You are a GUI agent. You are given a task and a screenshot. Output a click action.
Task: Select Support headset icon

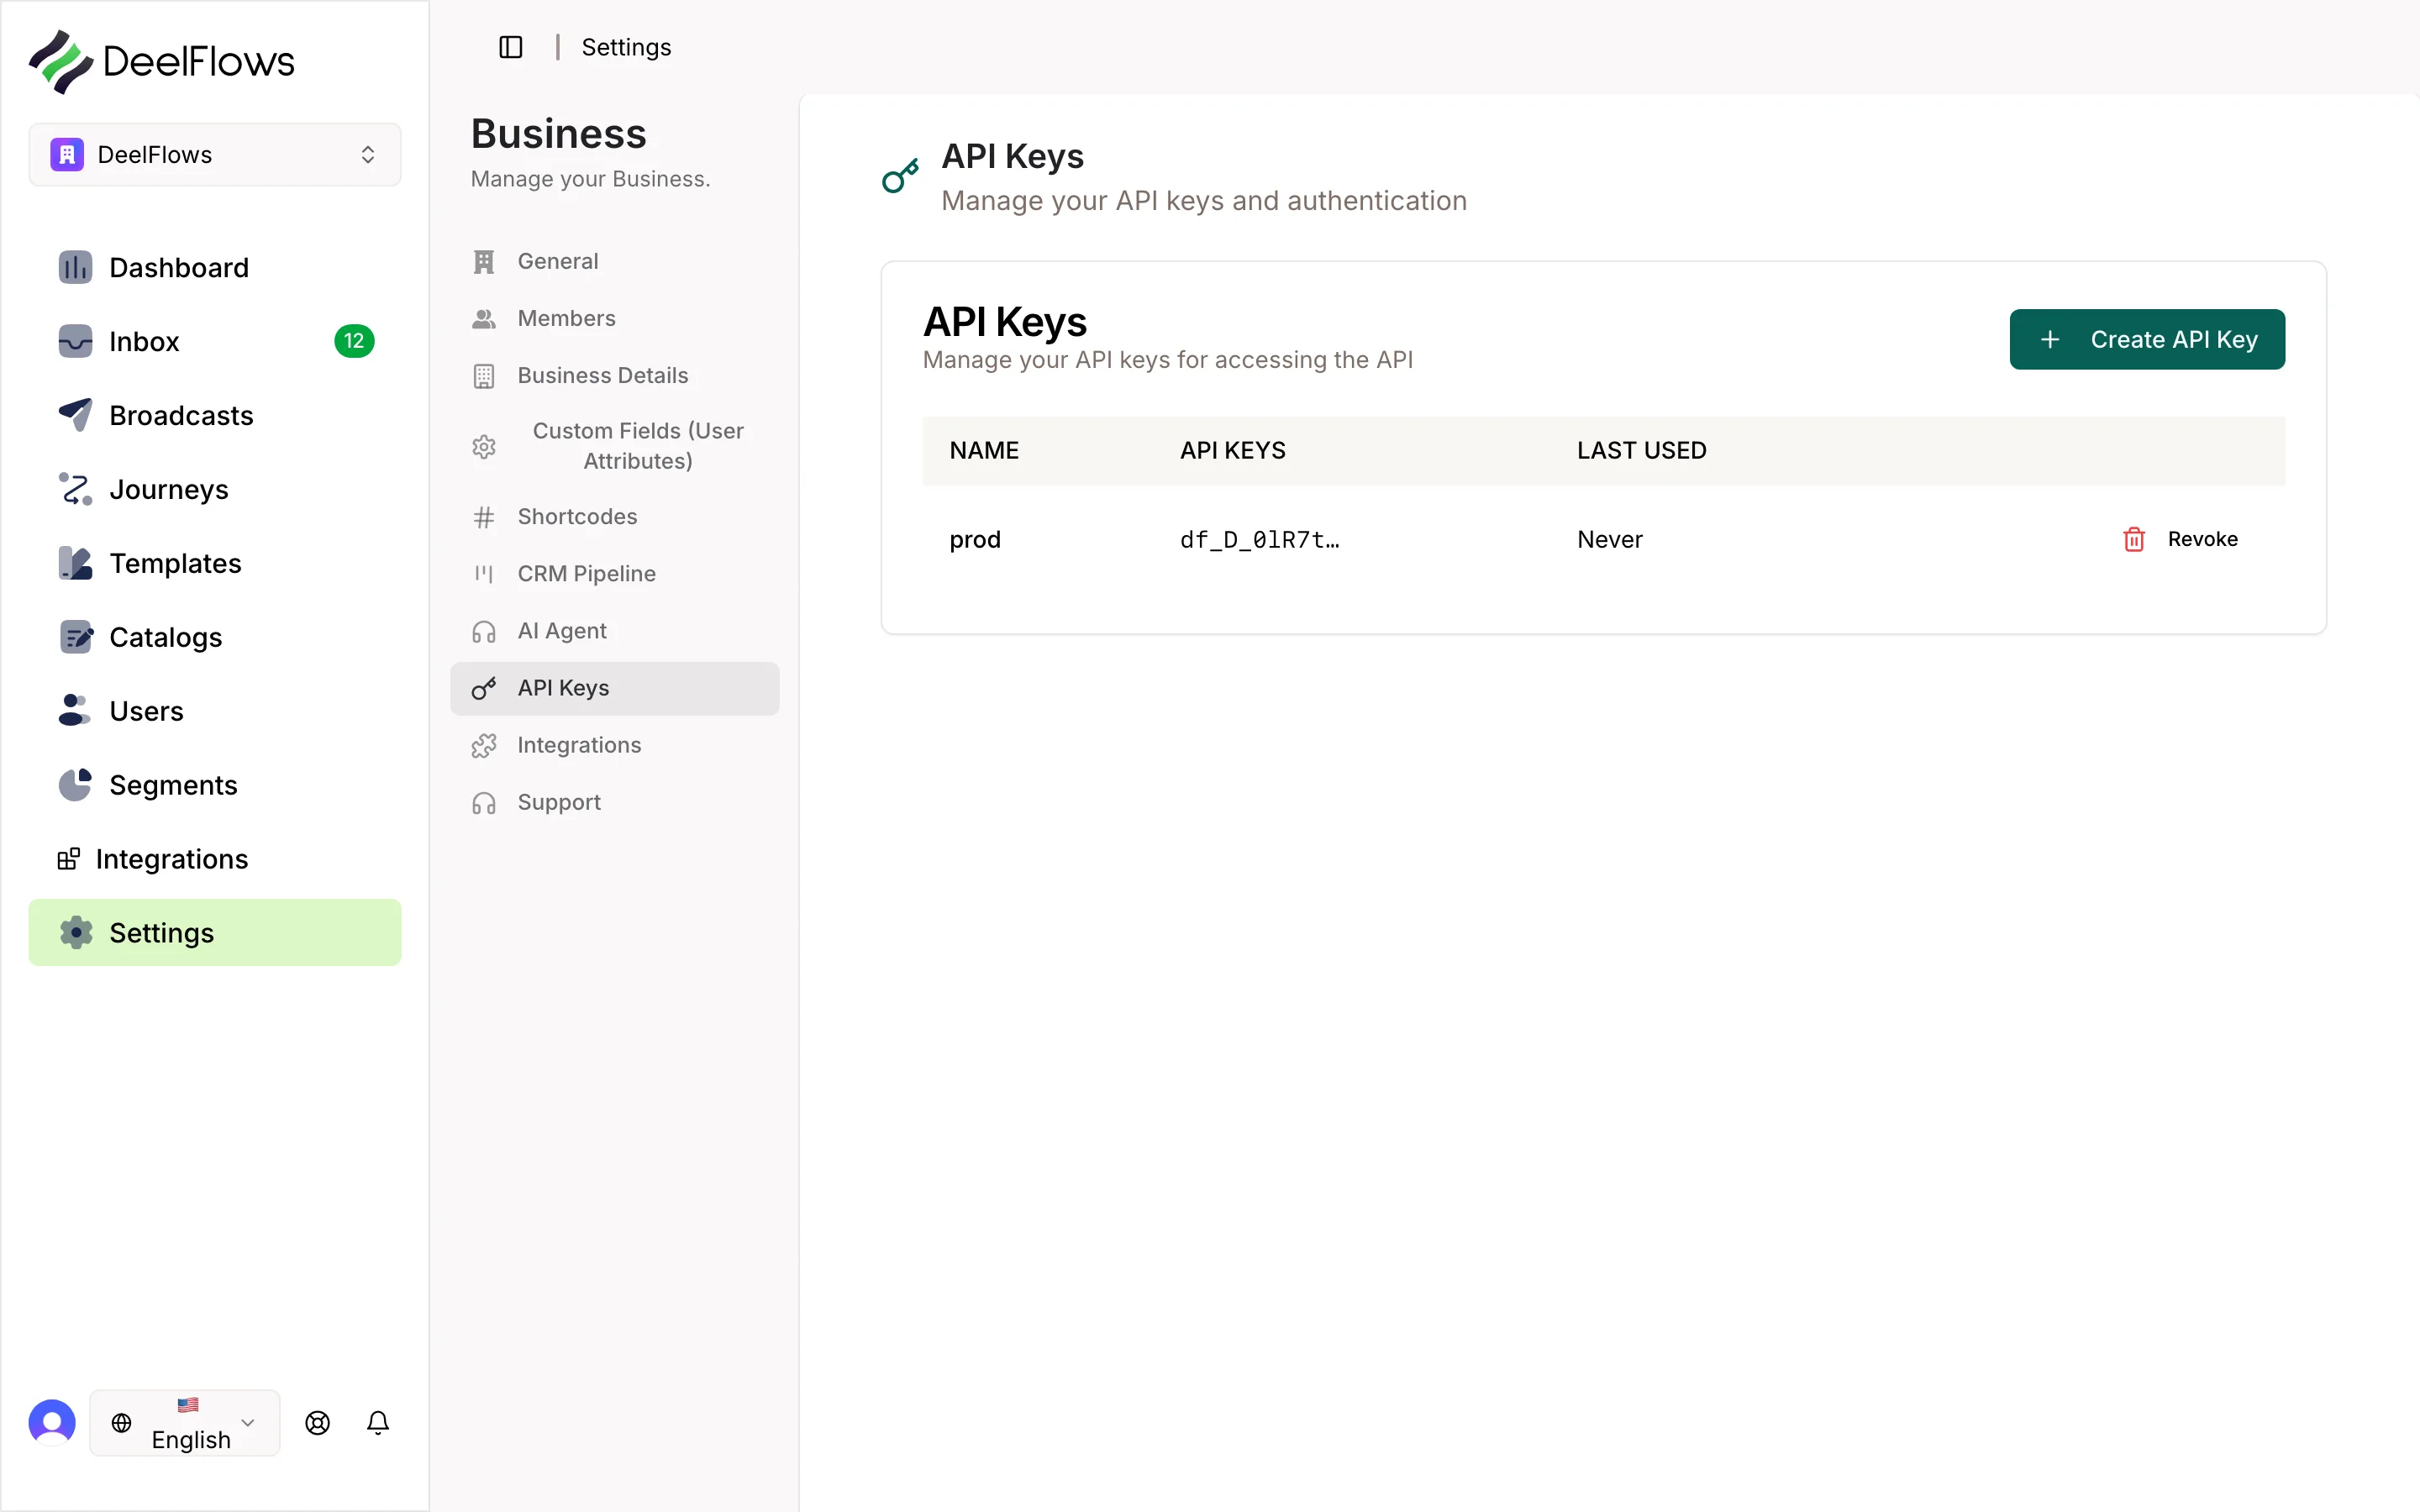click(x=484, y=802)
